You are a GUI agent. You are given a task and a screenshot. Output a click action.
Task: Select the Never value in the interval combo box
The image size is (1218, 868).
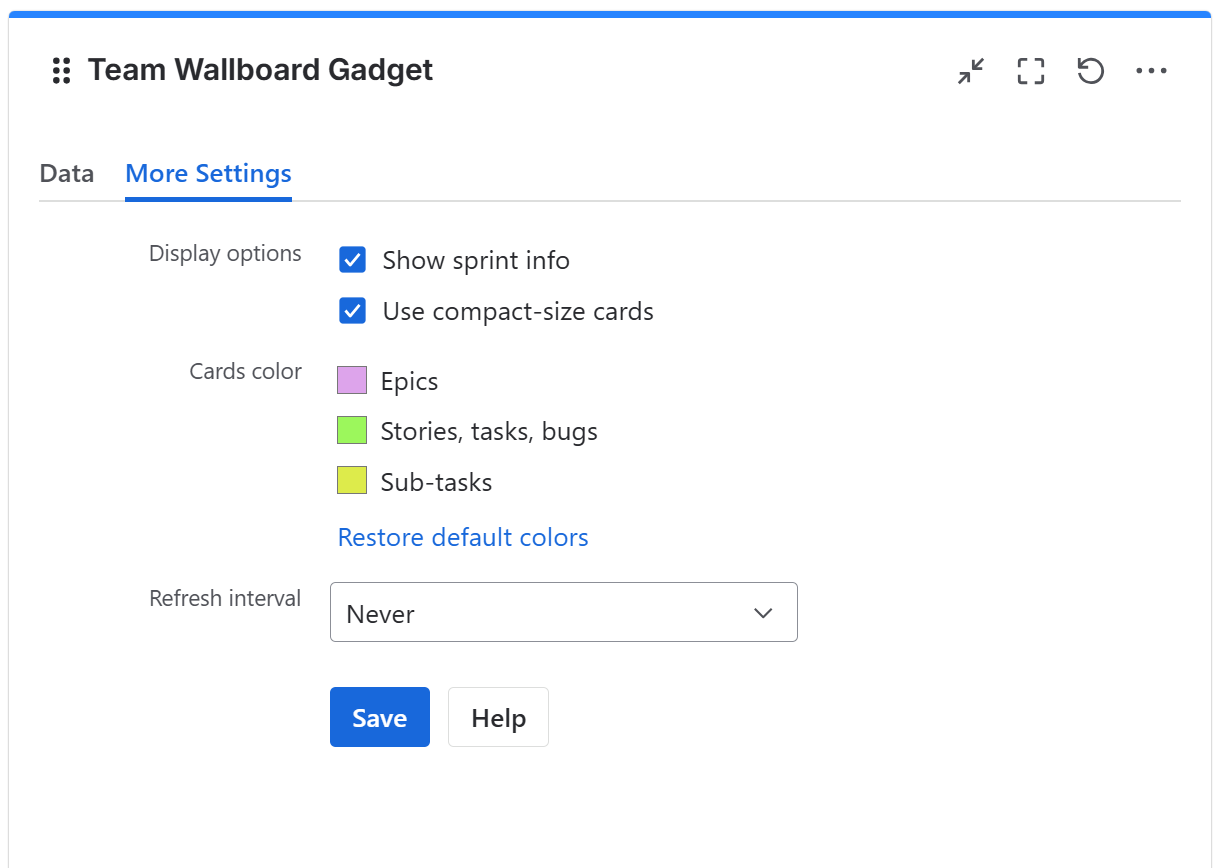(563, 612)
